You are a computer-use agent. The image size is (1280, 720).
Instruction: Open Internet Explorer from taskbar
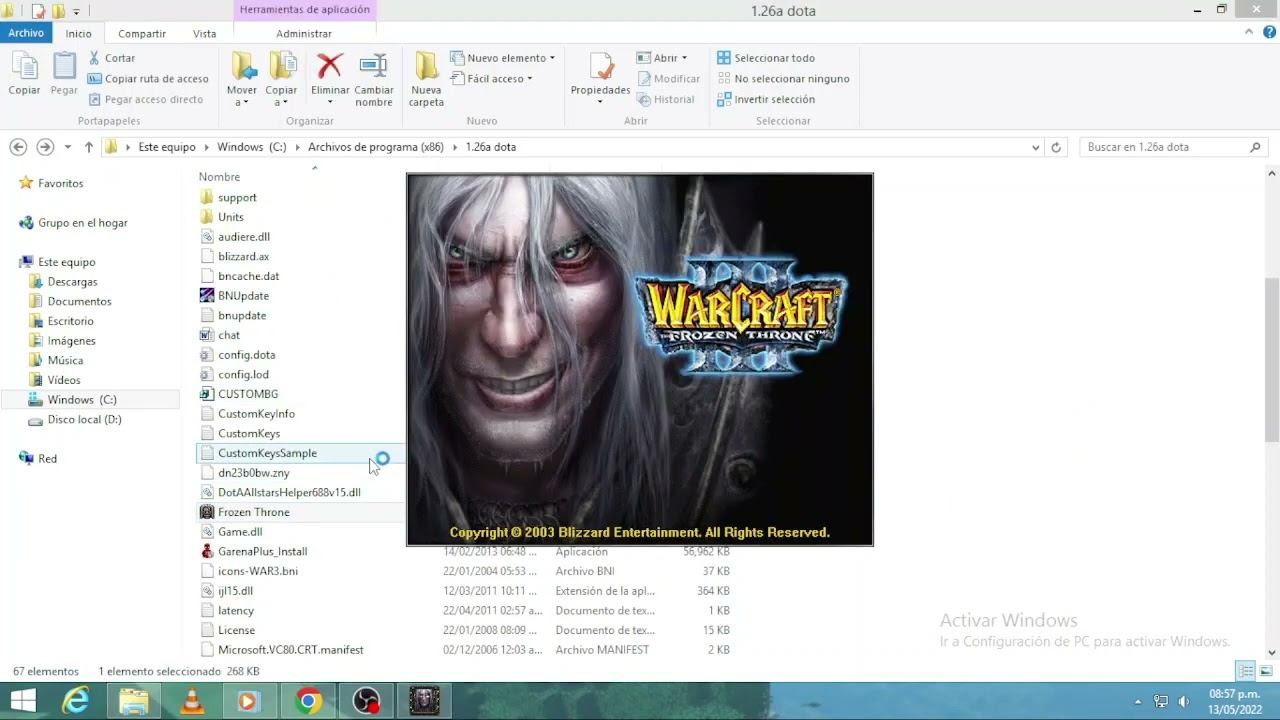pyautogui.click(x=75, y=701)
